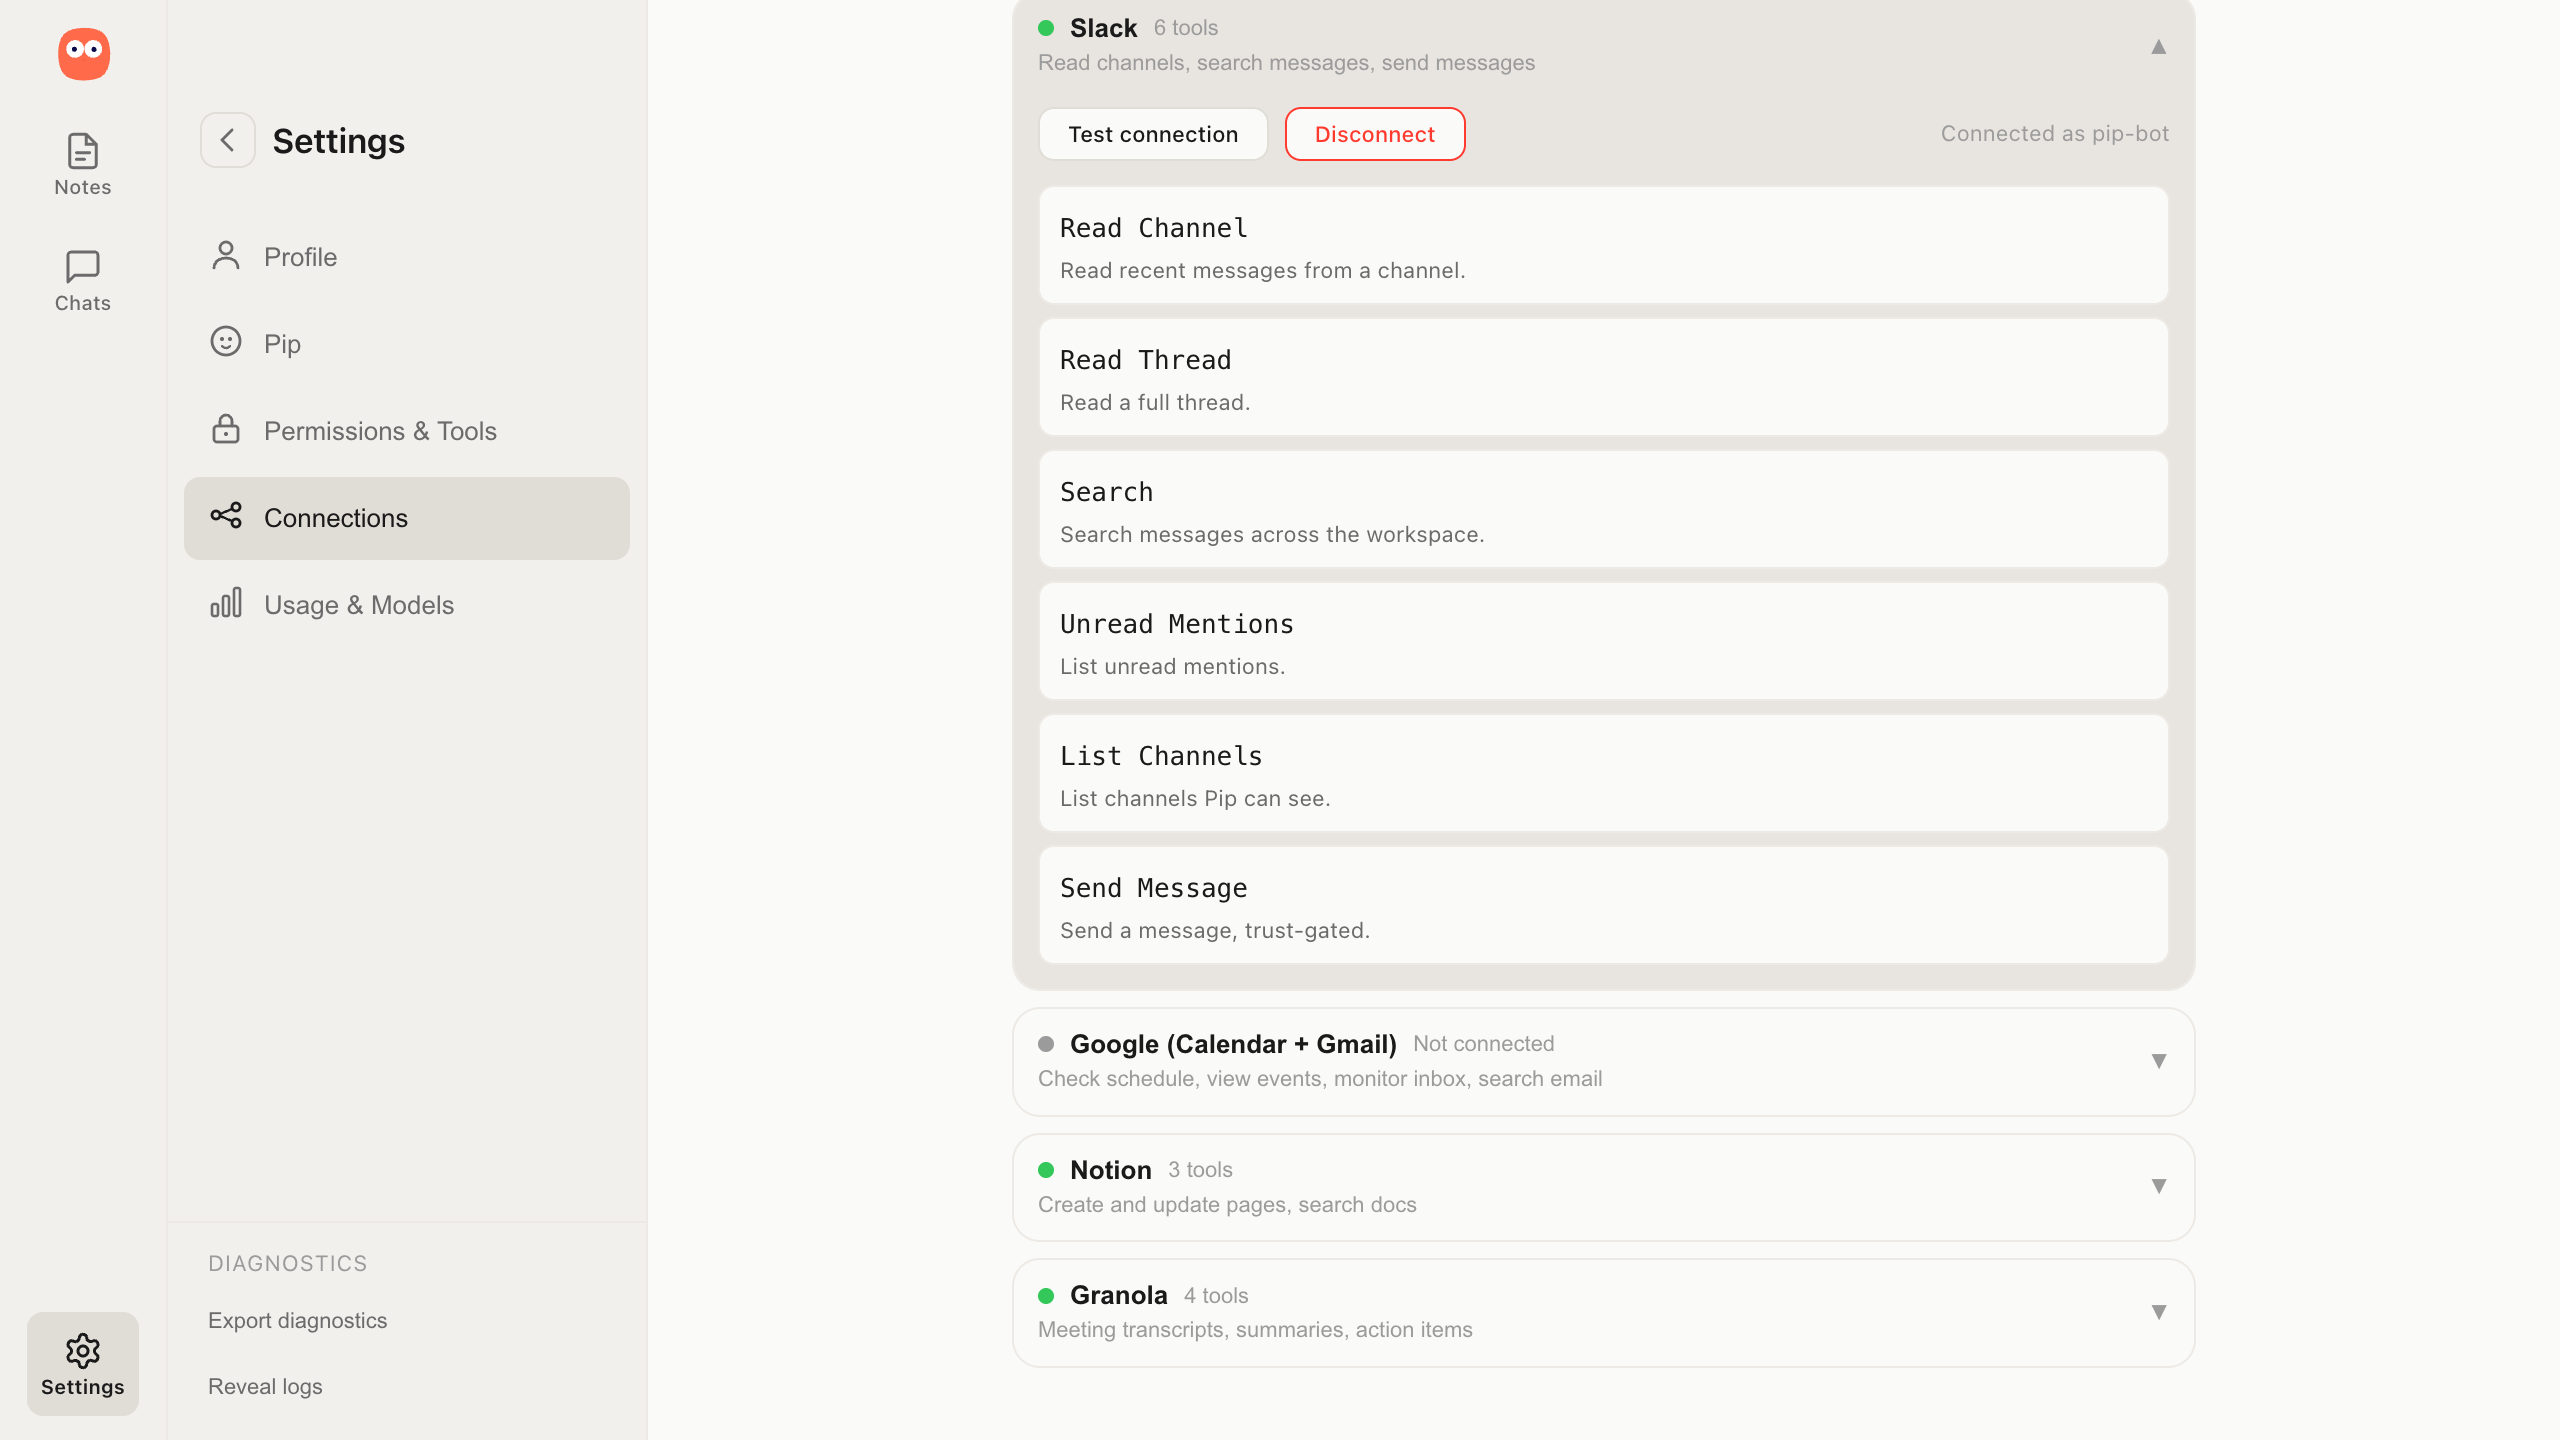Open the Profile settings page
This screenshot has height=1440, width=2560.
pyautogui.click(x=407, y=257)
